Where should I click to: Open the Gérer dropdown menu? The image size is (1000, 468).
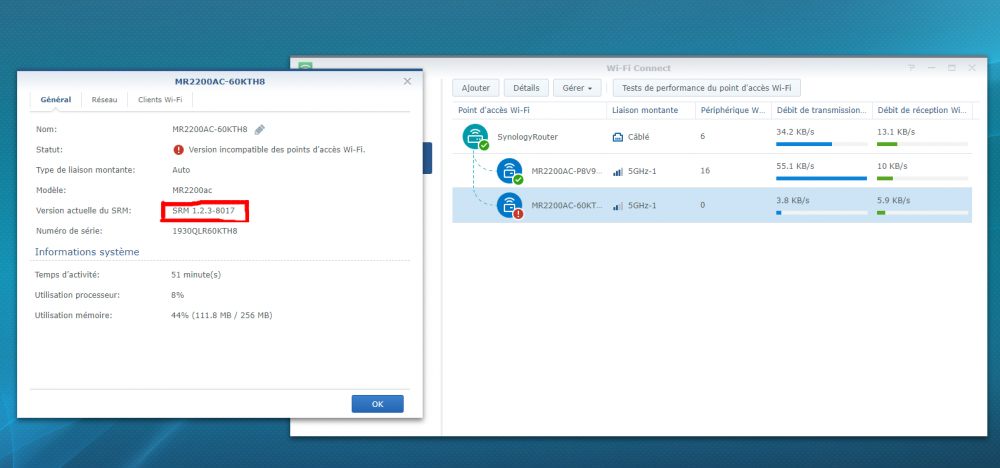577,88
